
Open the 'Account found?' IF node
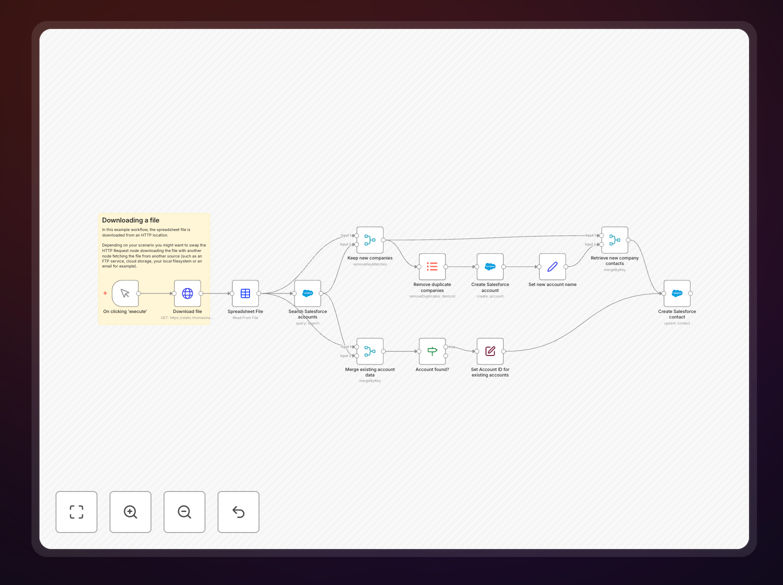[x=432, y=351]
